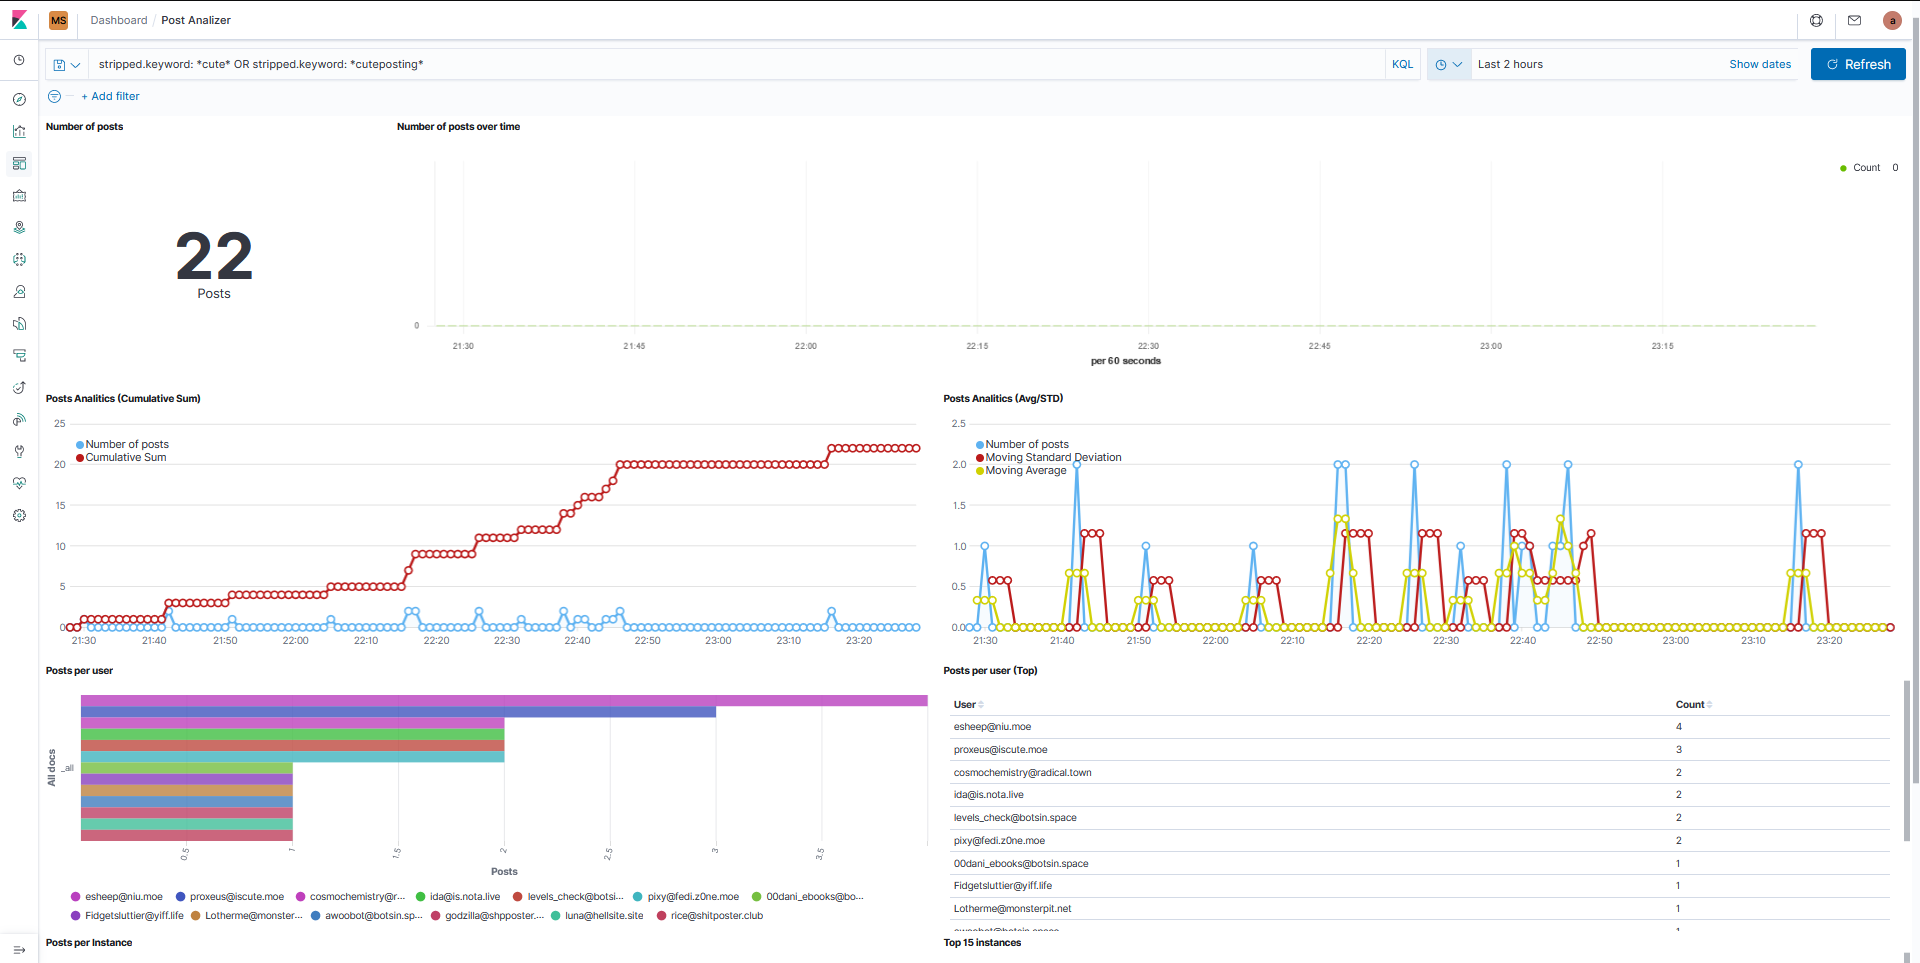
Task: Toggle Cumulative Sum series in legend
Action: point(125,458)
